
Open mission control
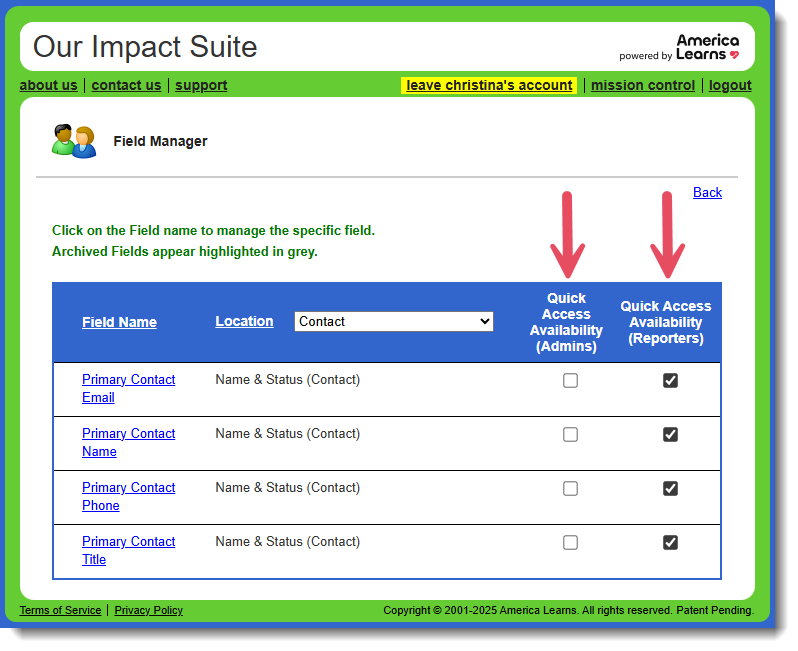coord(643,85)
